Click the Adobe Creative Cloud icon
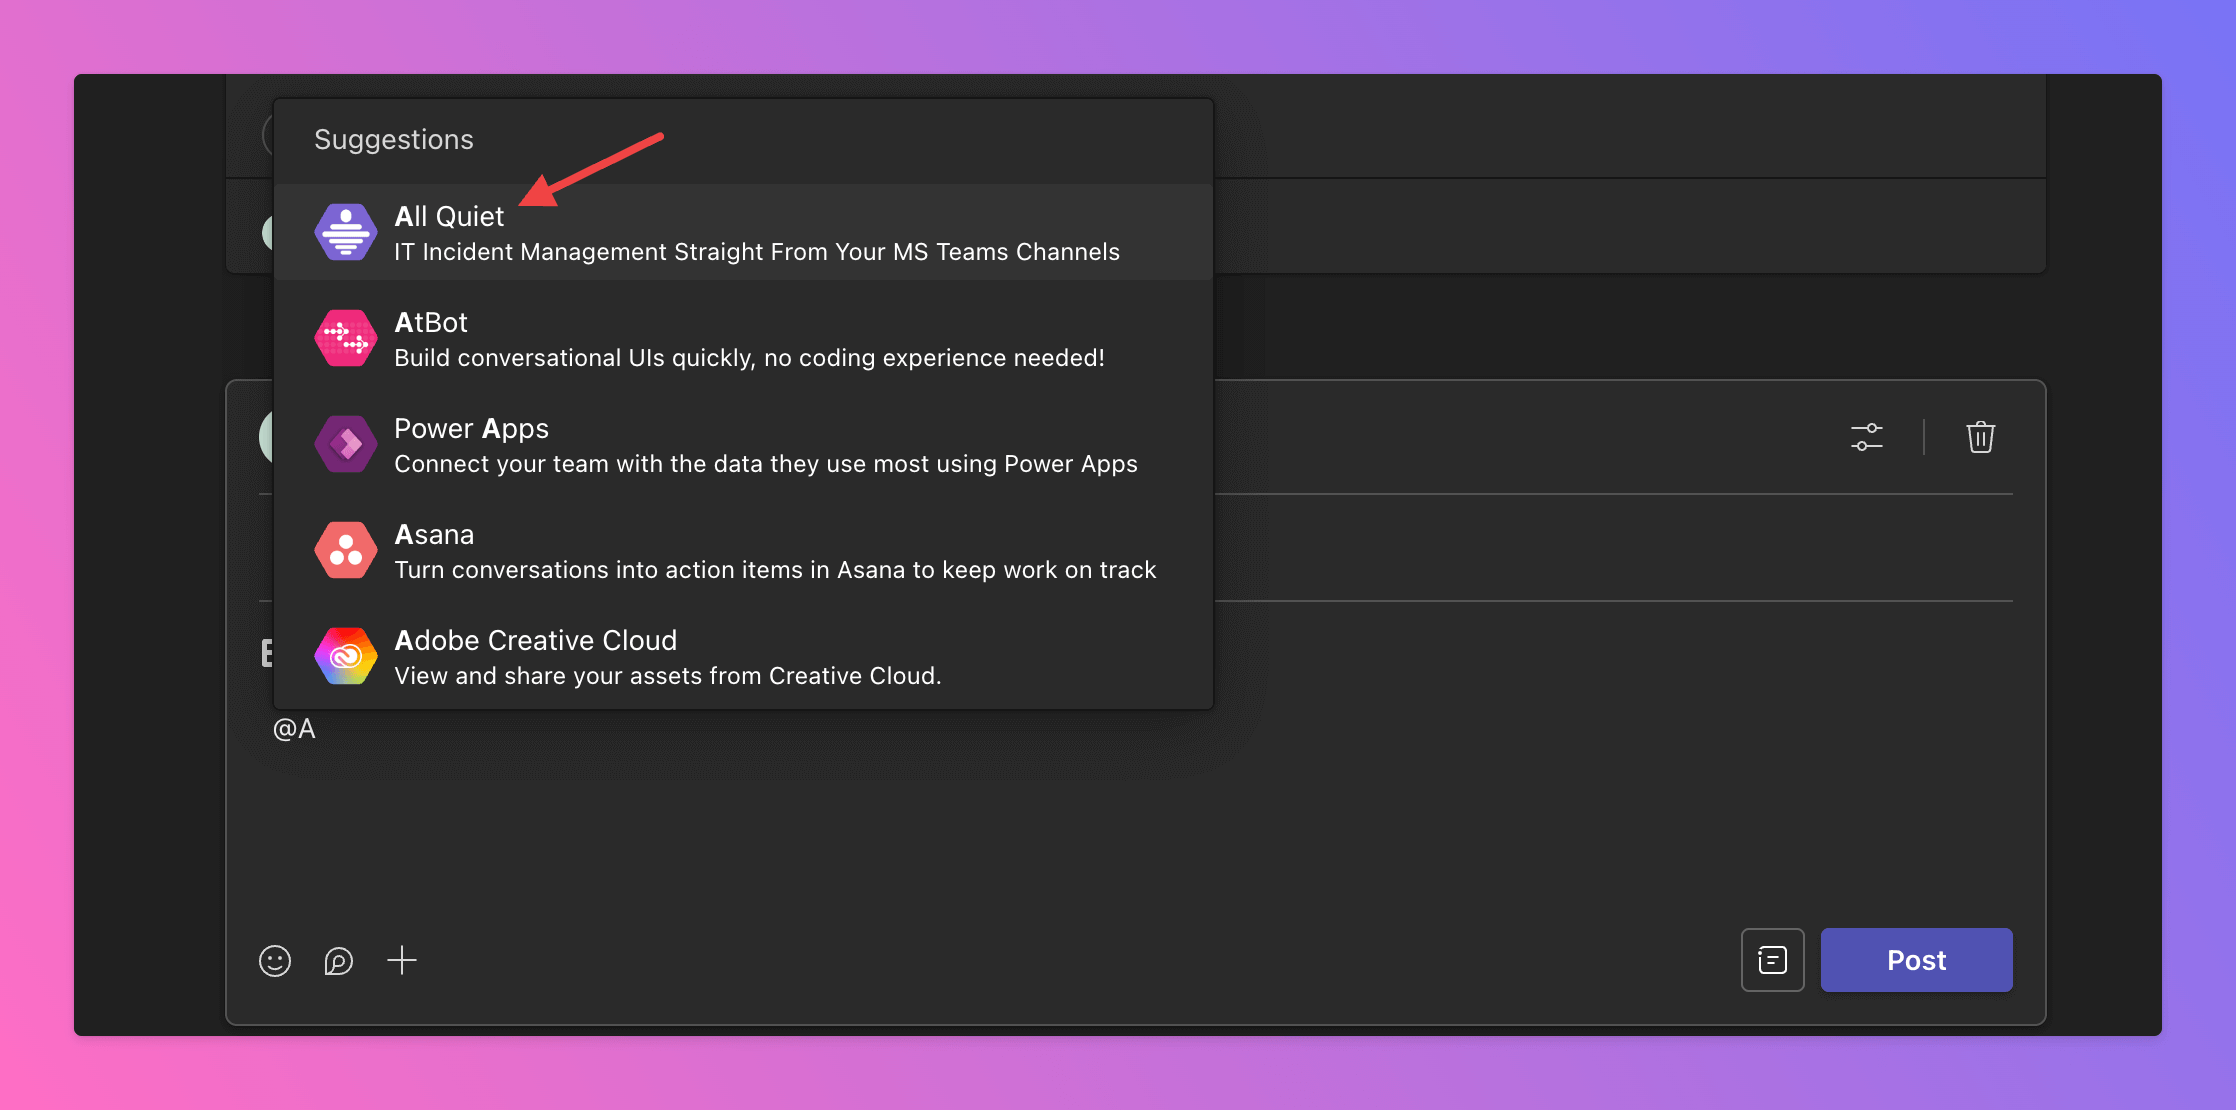 coord(346,656)
